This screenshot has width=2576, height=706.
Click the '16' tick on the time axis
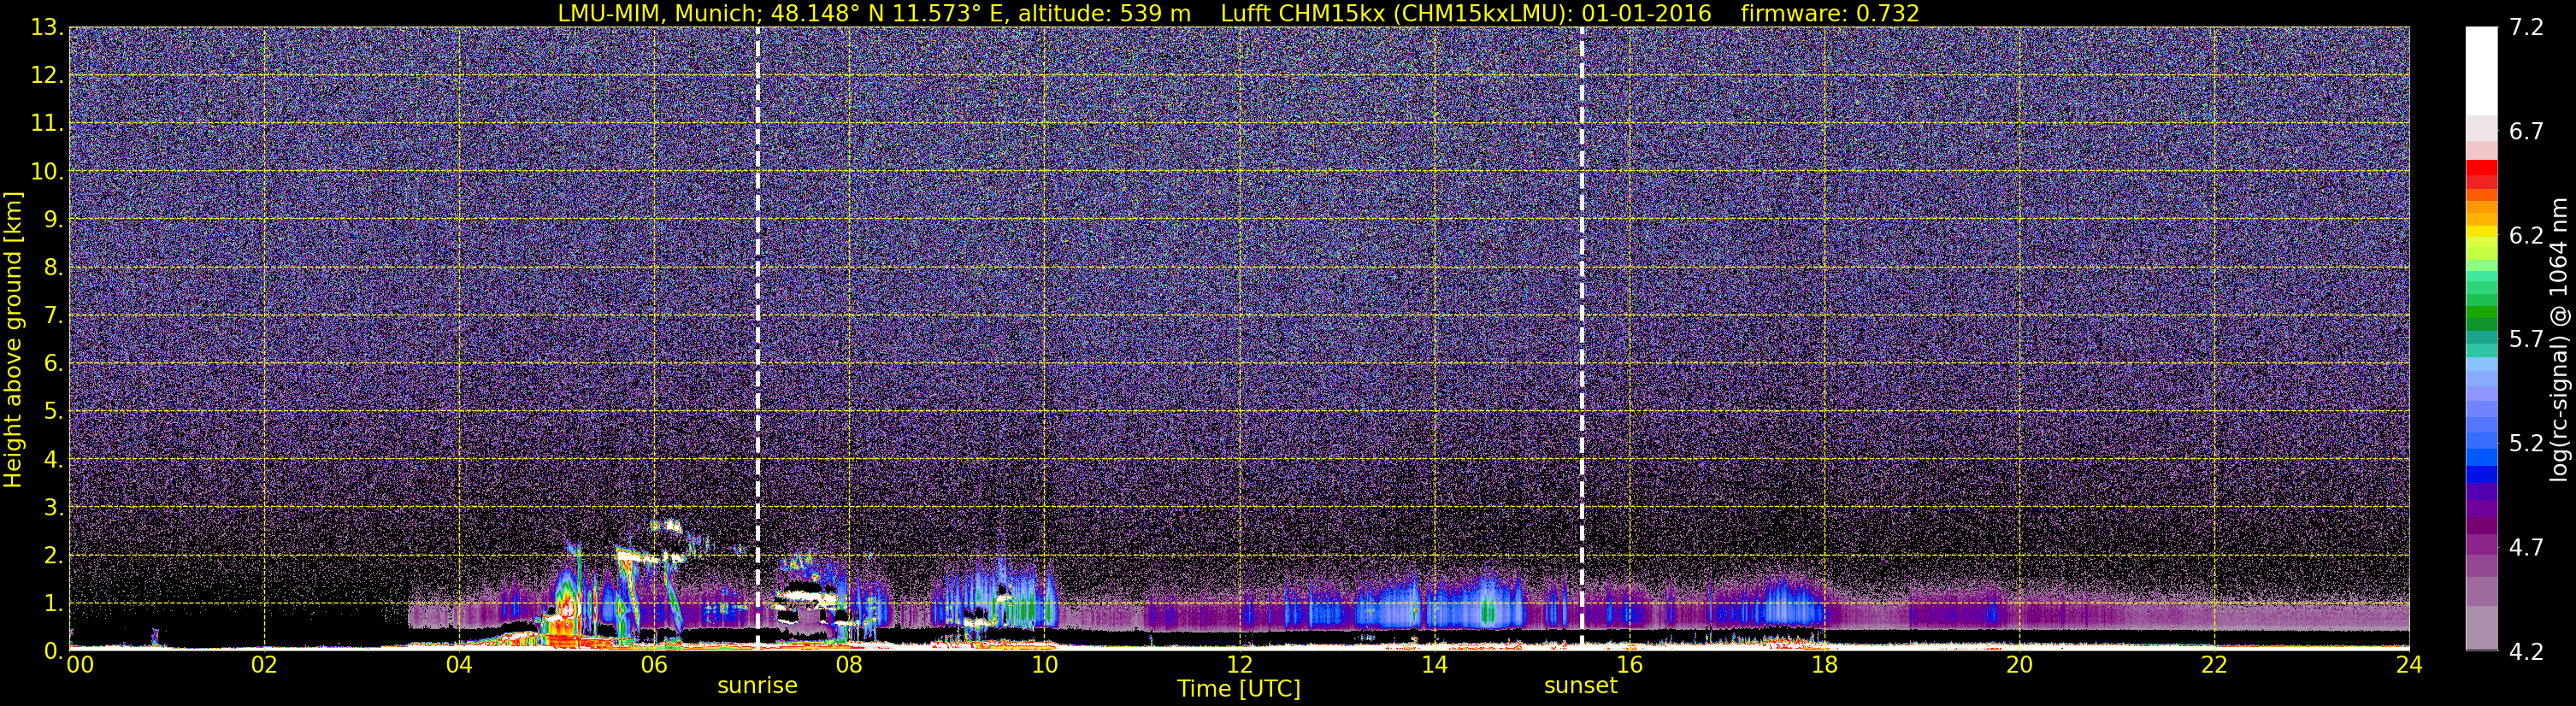point(1629,665)
